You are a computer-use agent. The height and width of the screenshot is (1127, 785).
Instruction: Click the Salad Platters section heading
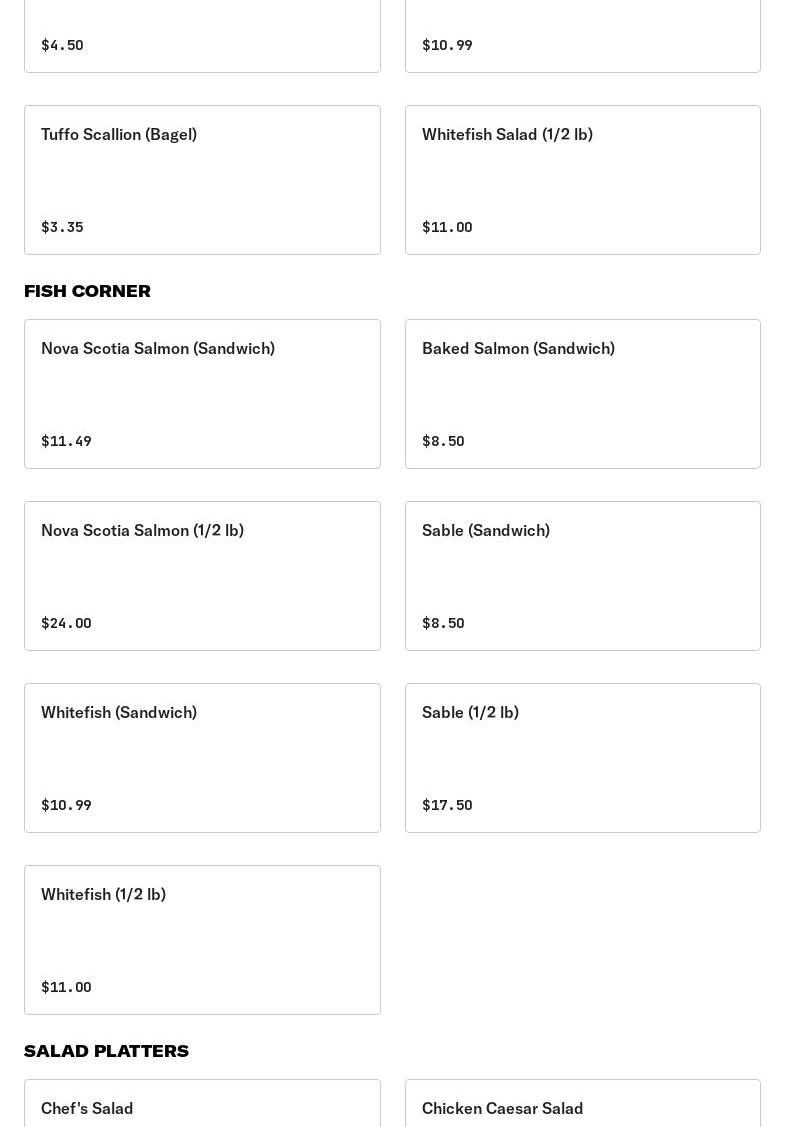106,1051
